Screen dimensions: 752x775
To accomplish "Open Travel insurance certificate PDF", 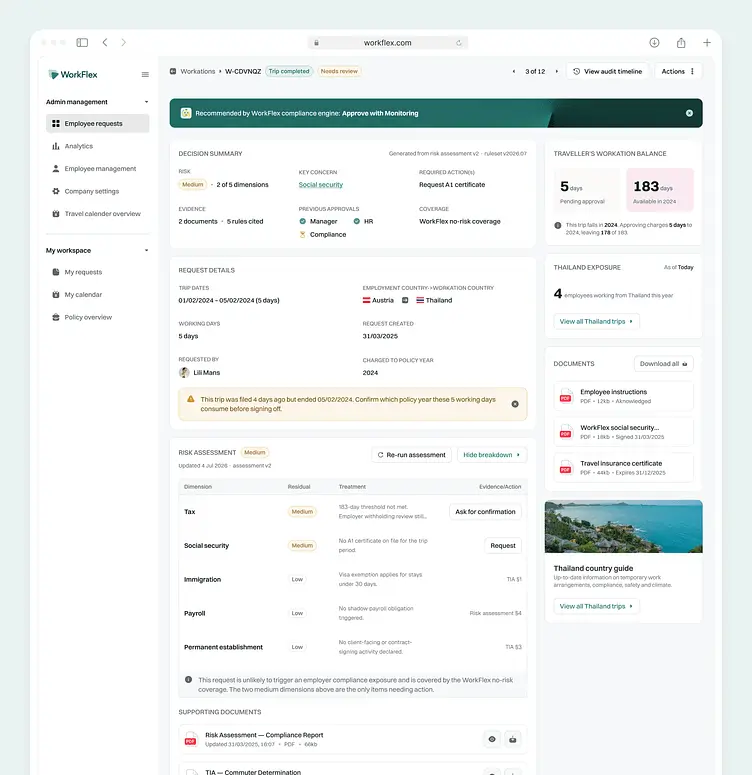I will pyautogui.click(x=623, y=468).
